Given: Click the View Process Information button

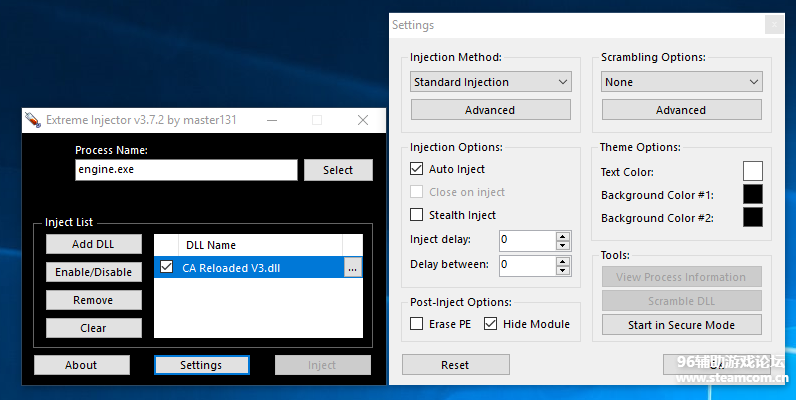Looking at the screenshot, I should [682, 277].
